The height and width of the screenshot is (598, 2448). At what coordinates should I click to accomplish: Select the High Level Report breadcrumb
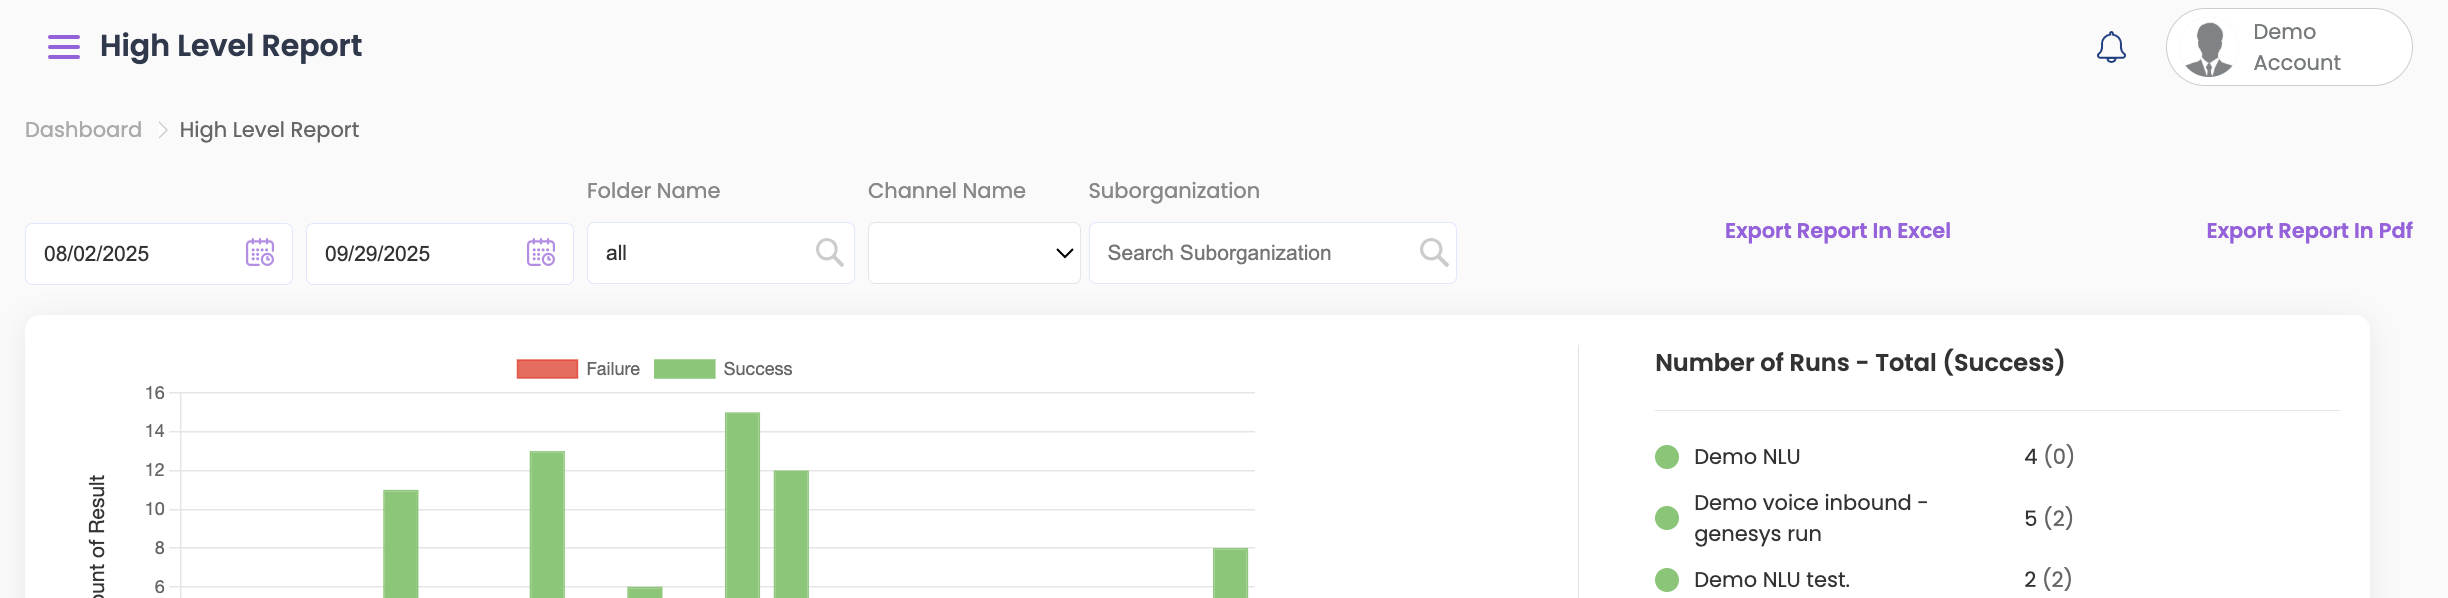[x=269, y=130]
